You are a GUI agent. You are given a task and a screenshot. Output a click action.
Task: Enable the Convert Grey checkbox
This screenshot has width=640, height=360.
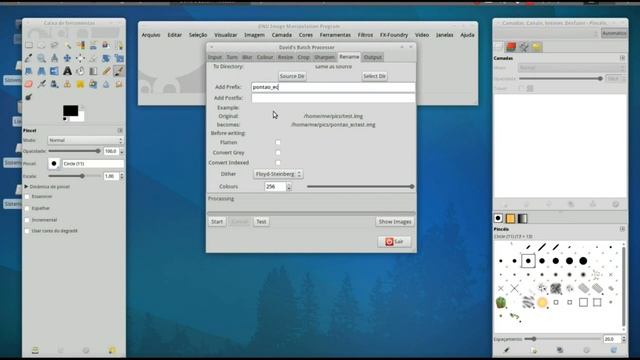tap(278, 153)
